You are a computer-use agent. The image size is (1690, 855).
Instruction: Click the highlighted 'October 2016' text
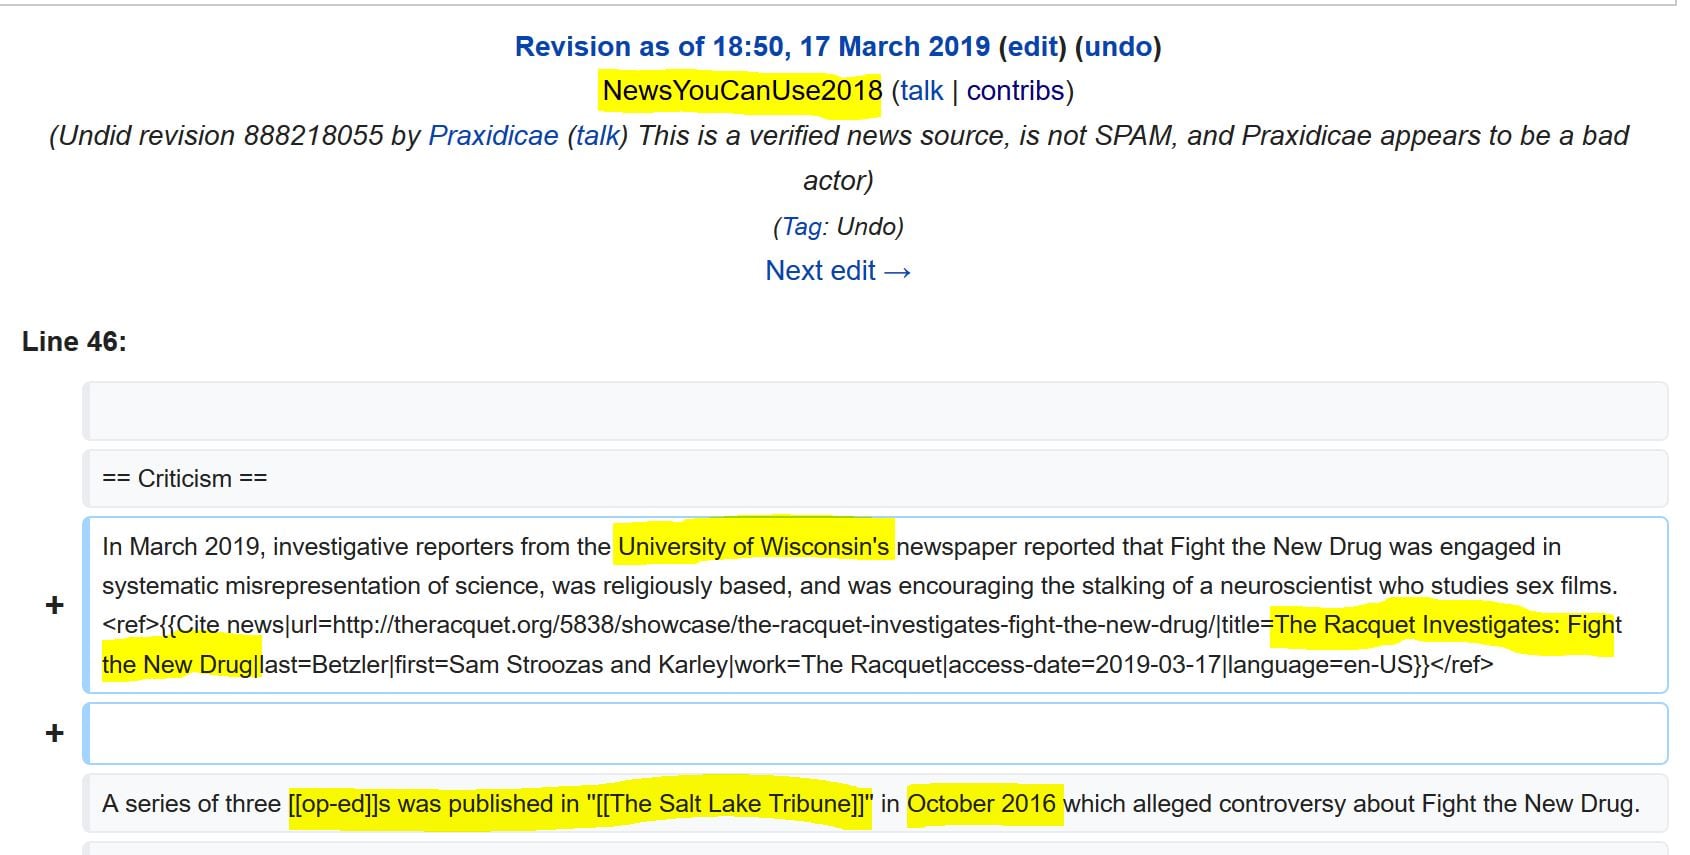pyautogui.click(x=982, y=804)
